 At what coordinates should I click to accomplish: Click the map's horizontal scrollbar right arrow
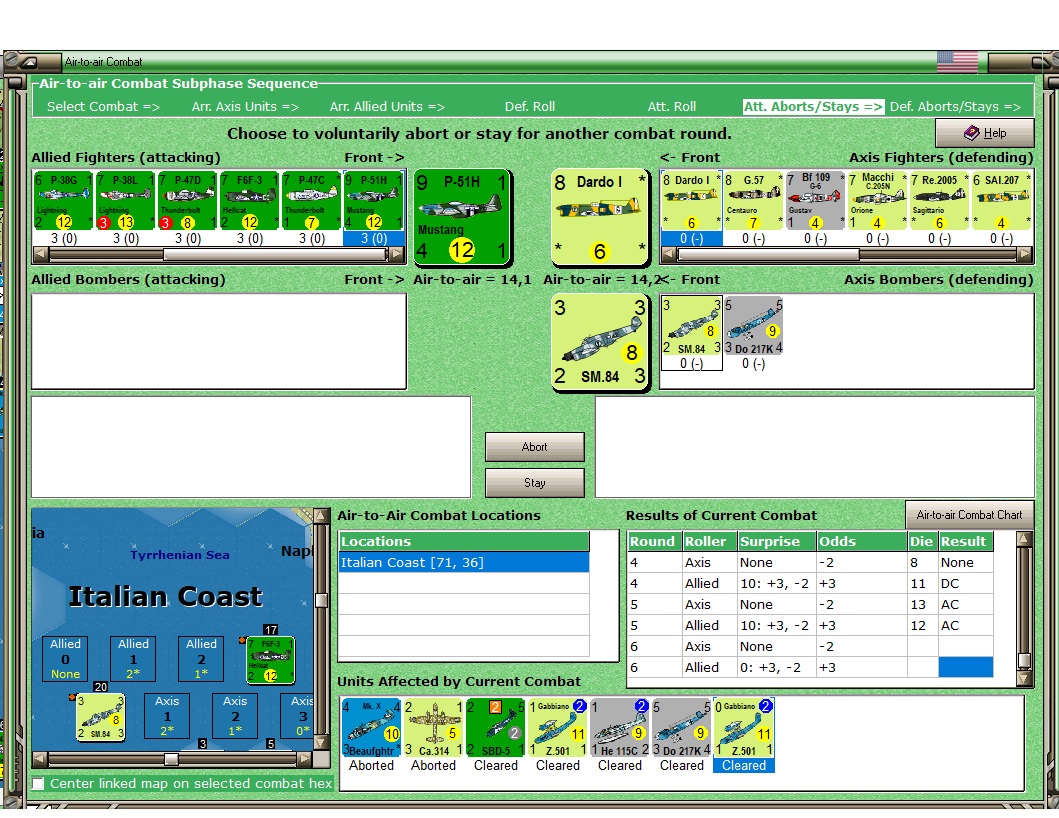[x=305, y=759]
